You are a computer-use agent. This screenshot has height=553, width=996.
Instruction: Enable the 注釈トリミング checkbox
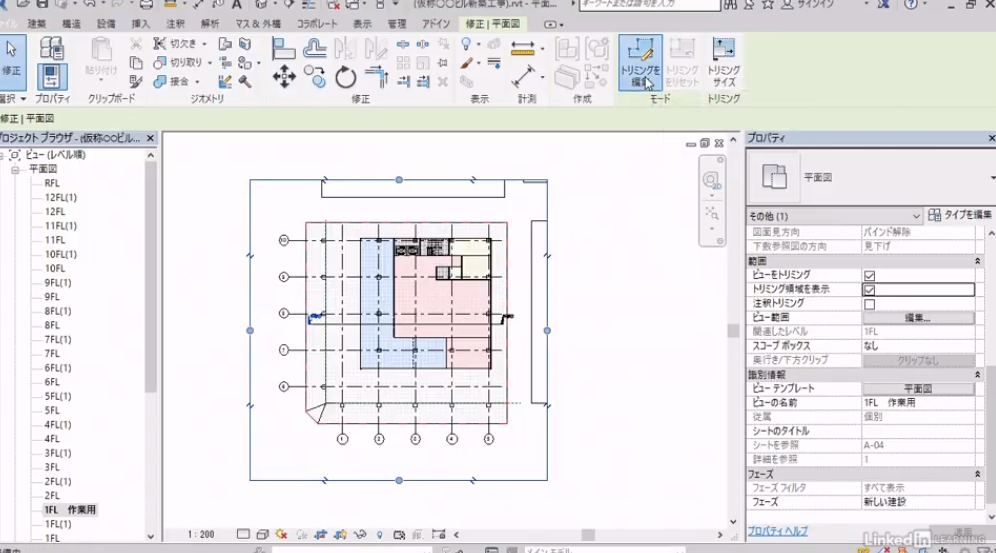pyautogui.click(x=869, y=304)
